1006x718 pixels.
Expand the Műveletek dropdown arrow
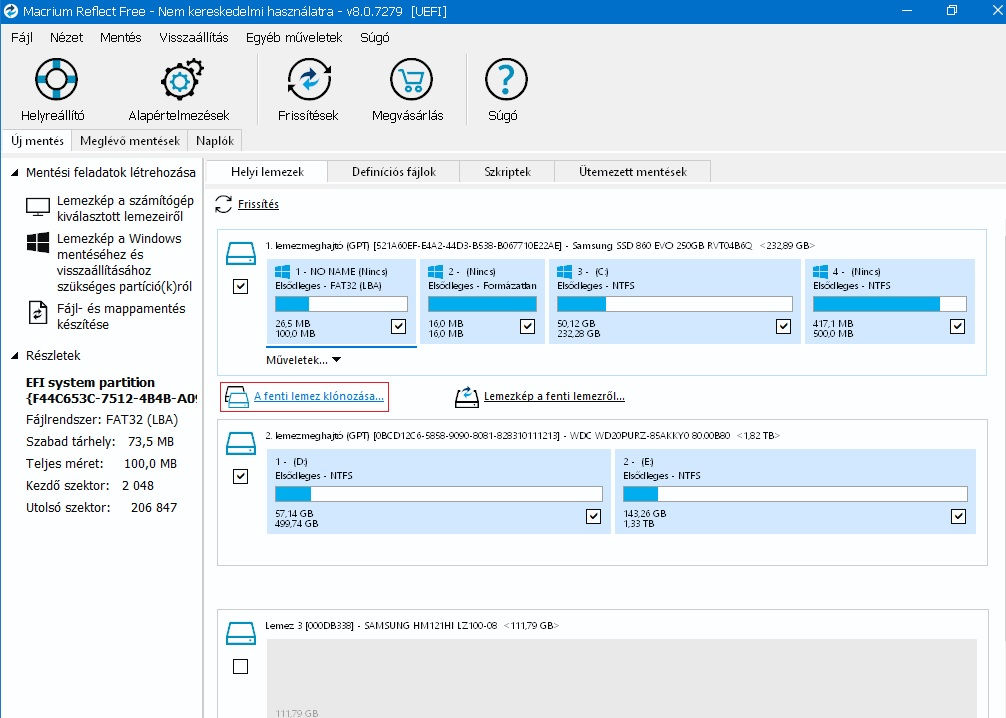pyautogui.click(x=336, y=360)
